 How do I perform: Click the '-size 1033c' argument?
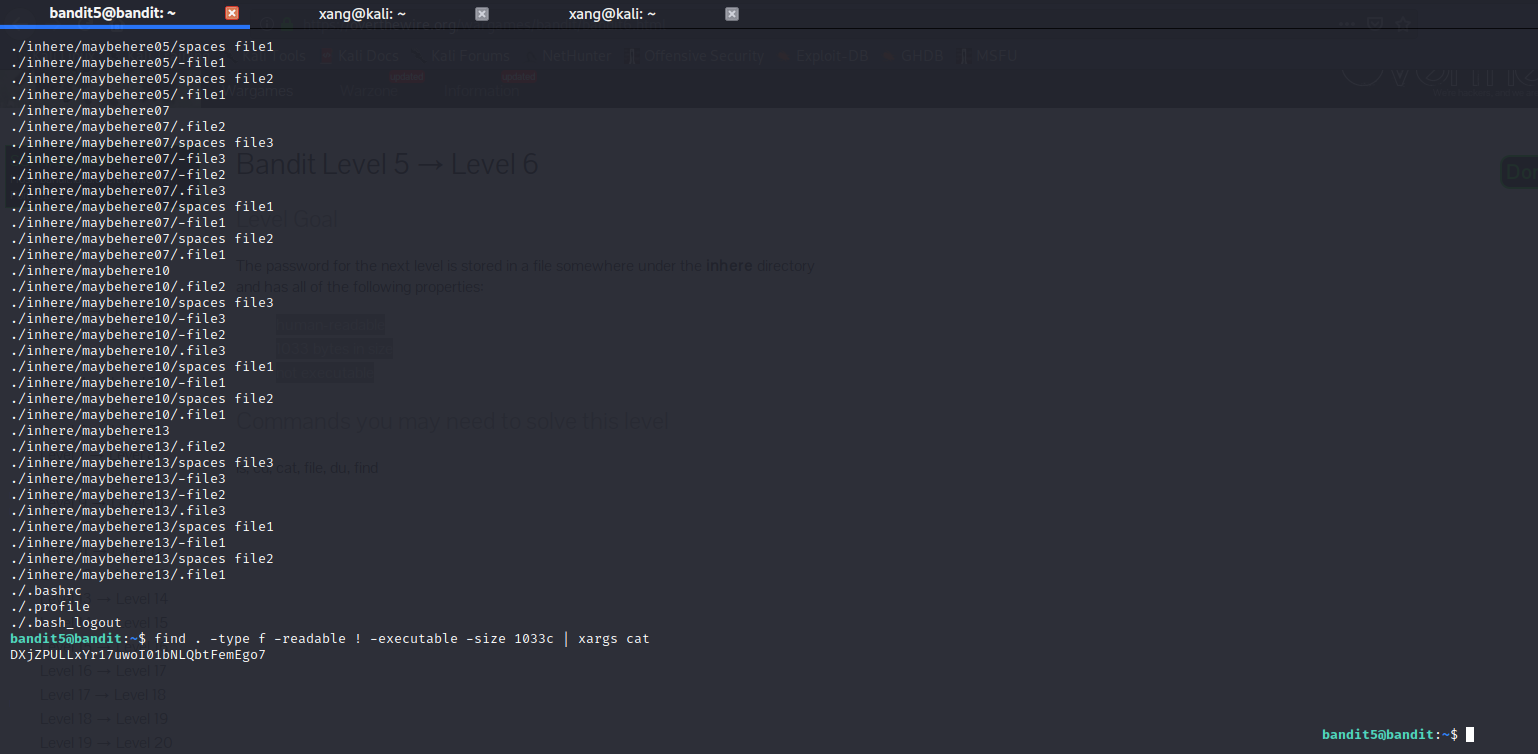click(x=504, y=638)
